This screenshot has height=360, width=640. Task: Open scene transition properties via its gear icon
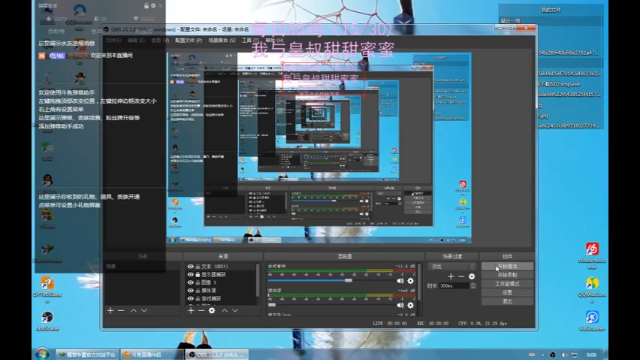tap(471, 276)
